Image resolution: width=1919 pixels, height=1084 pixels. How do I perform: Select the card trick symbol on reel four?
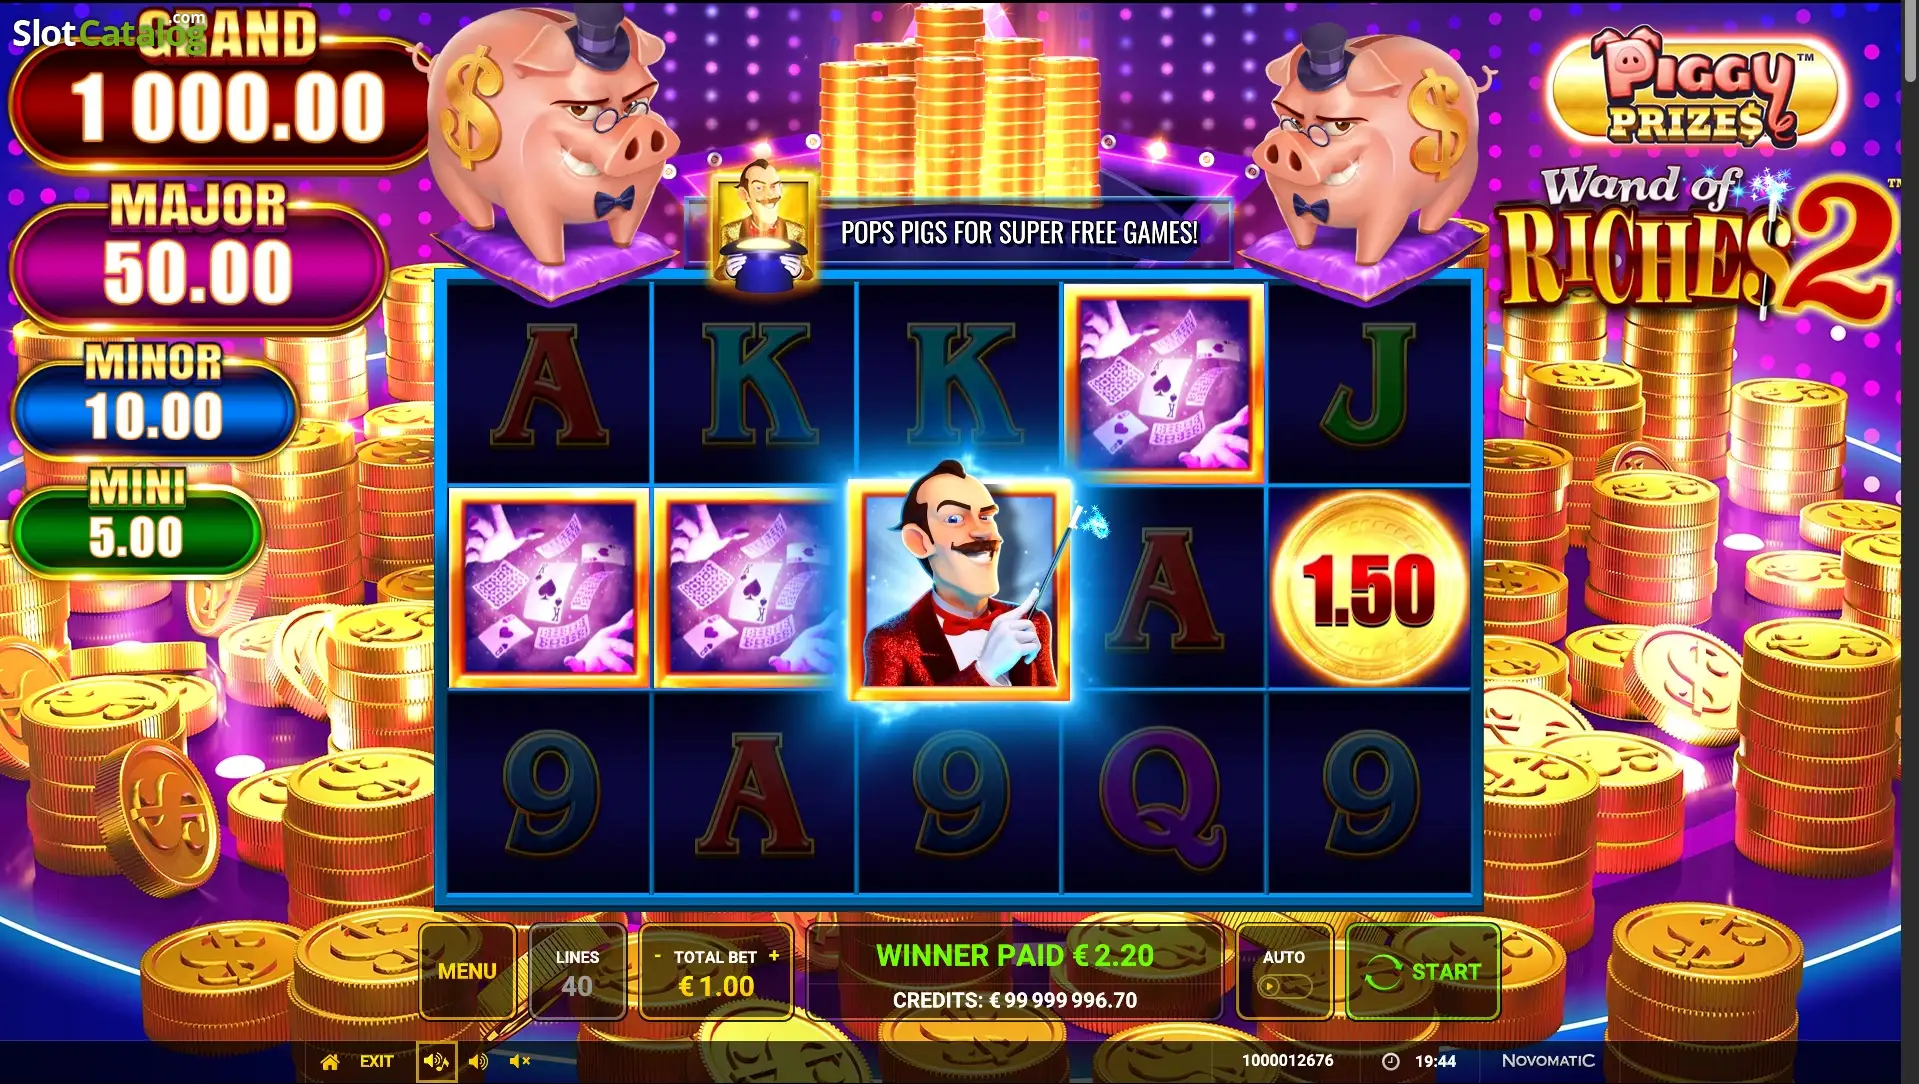click(x=1164, y=383)
